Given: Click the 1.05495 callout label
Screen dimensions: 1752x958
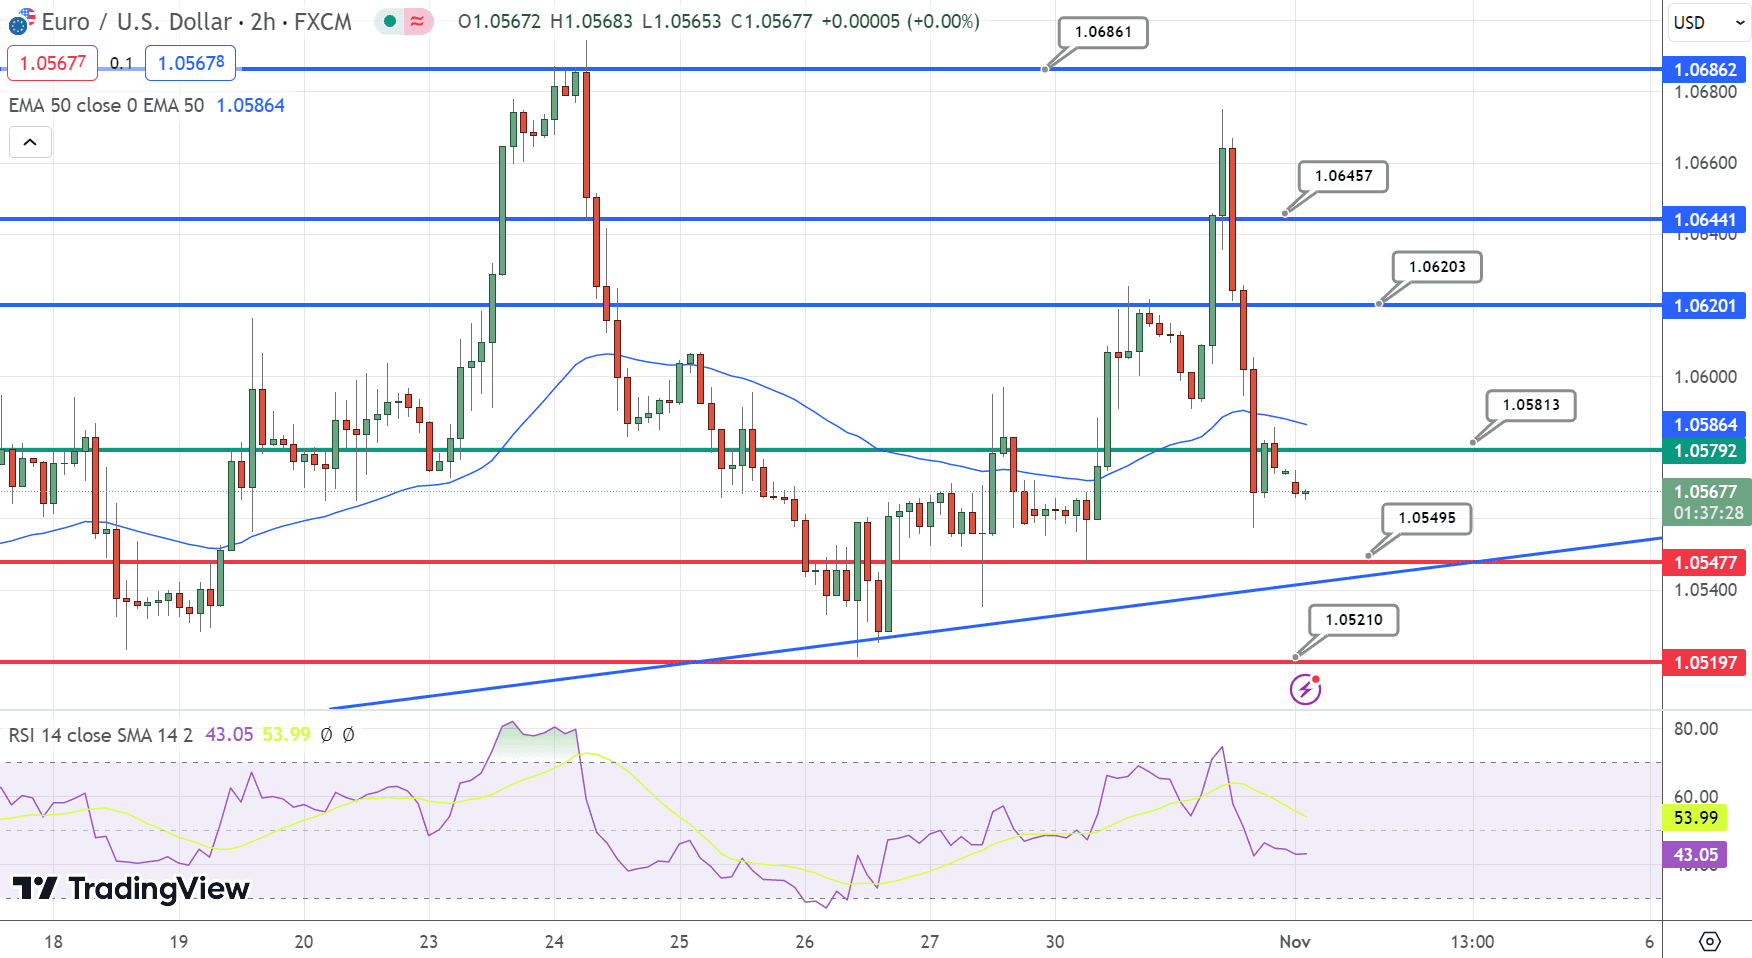Looking at the screenshot, I should tap(1427, 518).
